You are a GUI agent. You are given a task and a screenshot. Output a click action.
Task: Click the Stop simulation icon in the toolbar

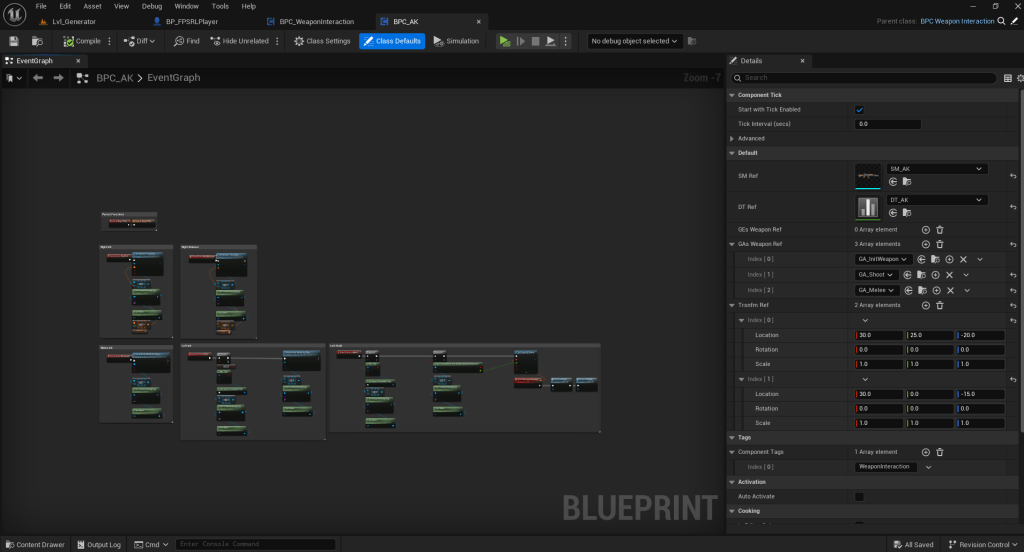tap(536, 41)
